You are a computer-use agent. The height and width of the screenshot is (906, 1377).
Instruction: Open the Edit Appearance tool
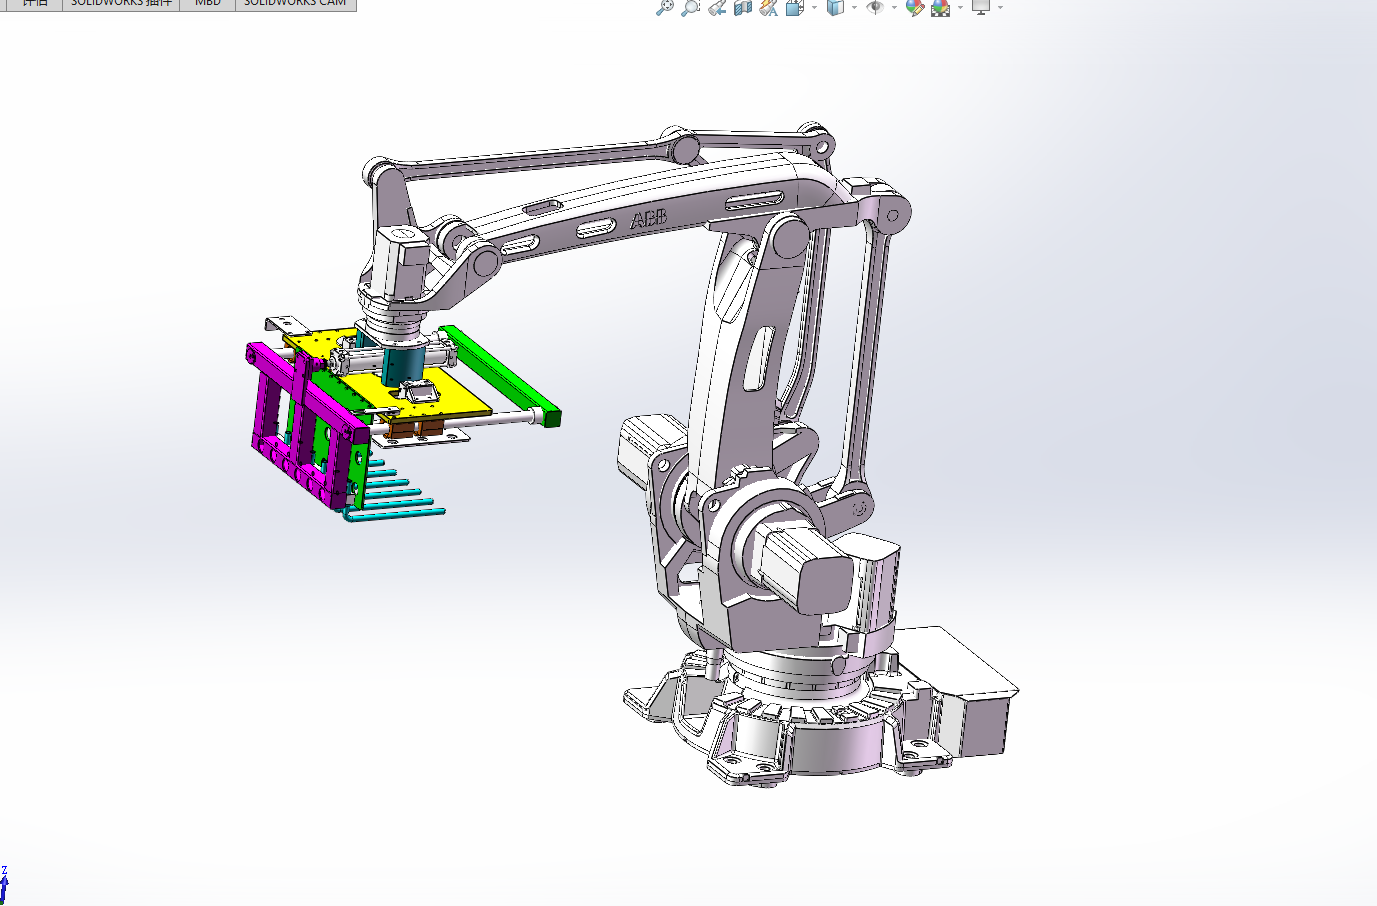[914, 7]
